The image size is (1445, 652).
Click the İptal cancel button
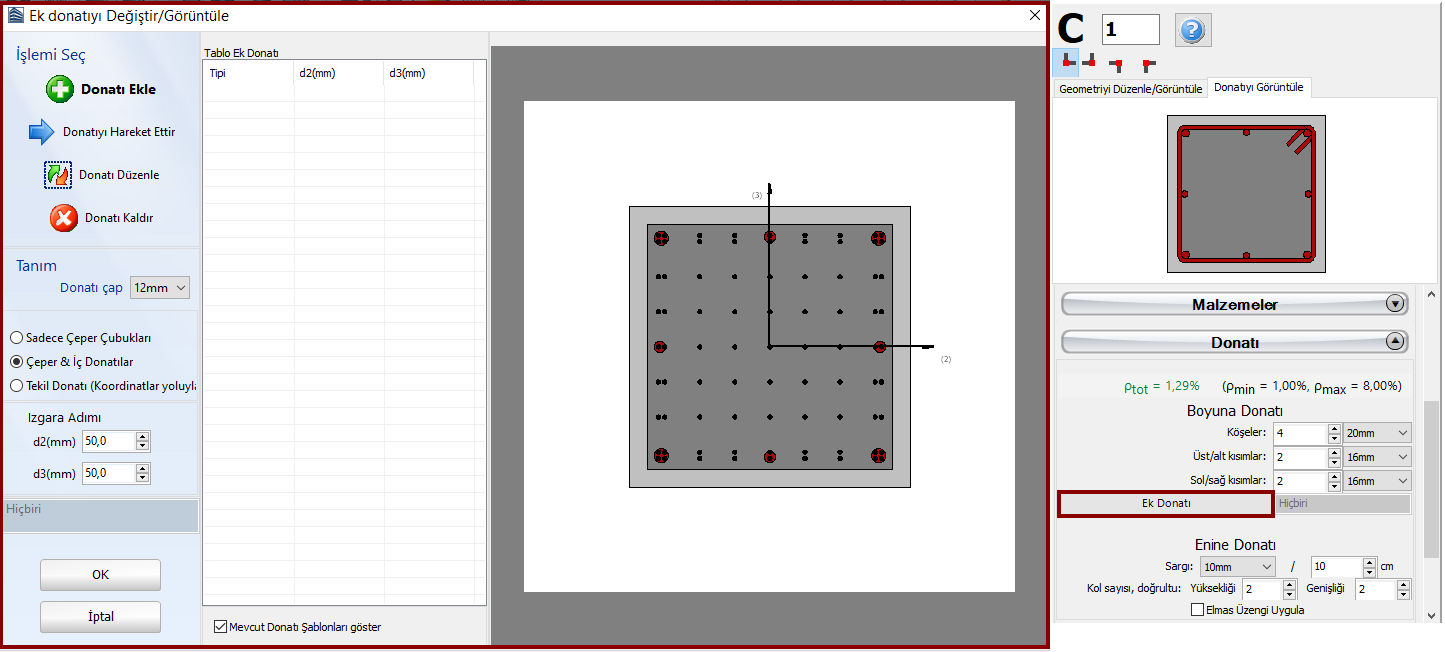tap(100, 617)
